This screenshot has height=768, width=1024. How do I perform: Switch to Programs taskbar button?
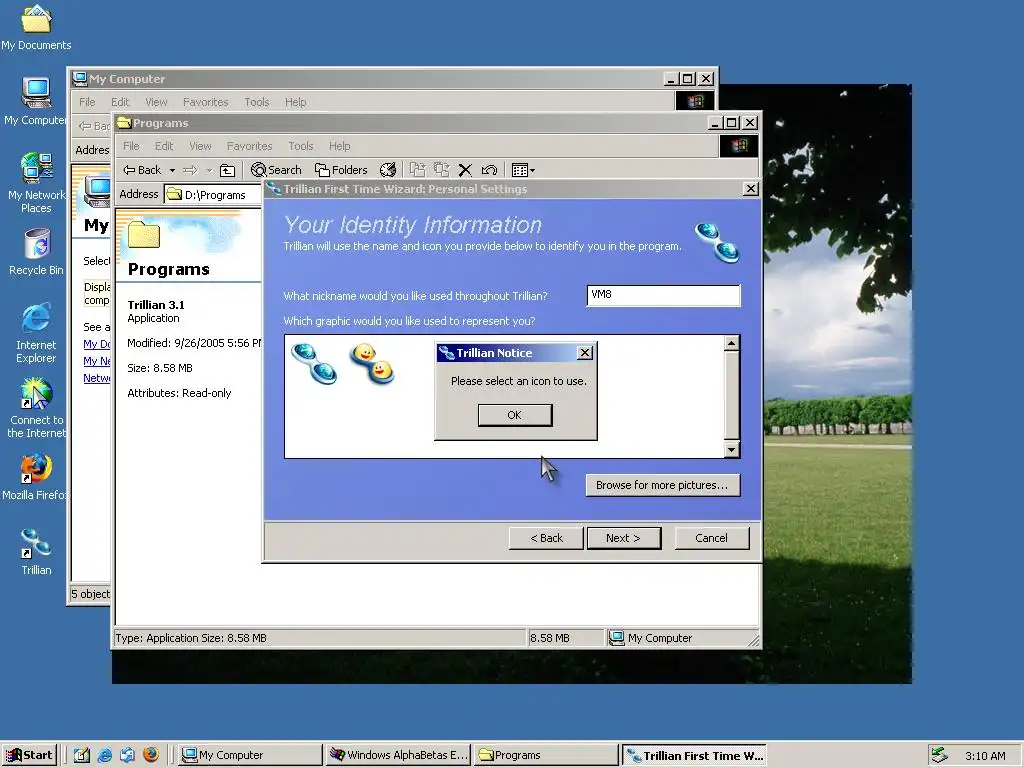[546, 755]
